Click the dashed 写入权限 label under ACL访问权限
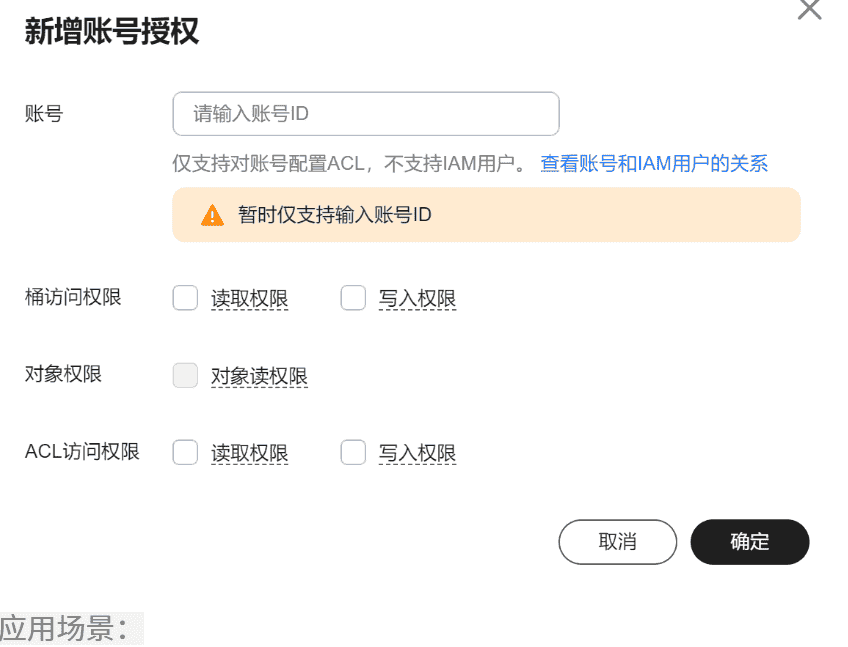848x647 pixels. (418, 453)
